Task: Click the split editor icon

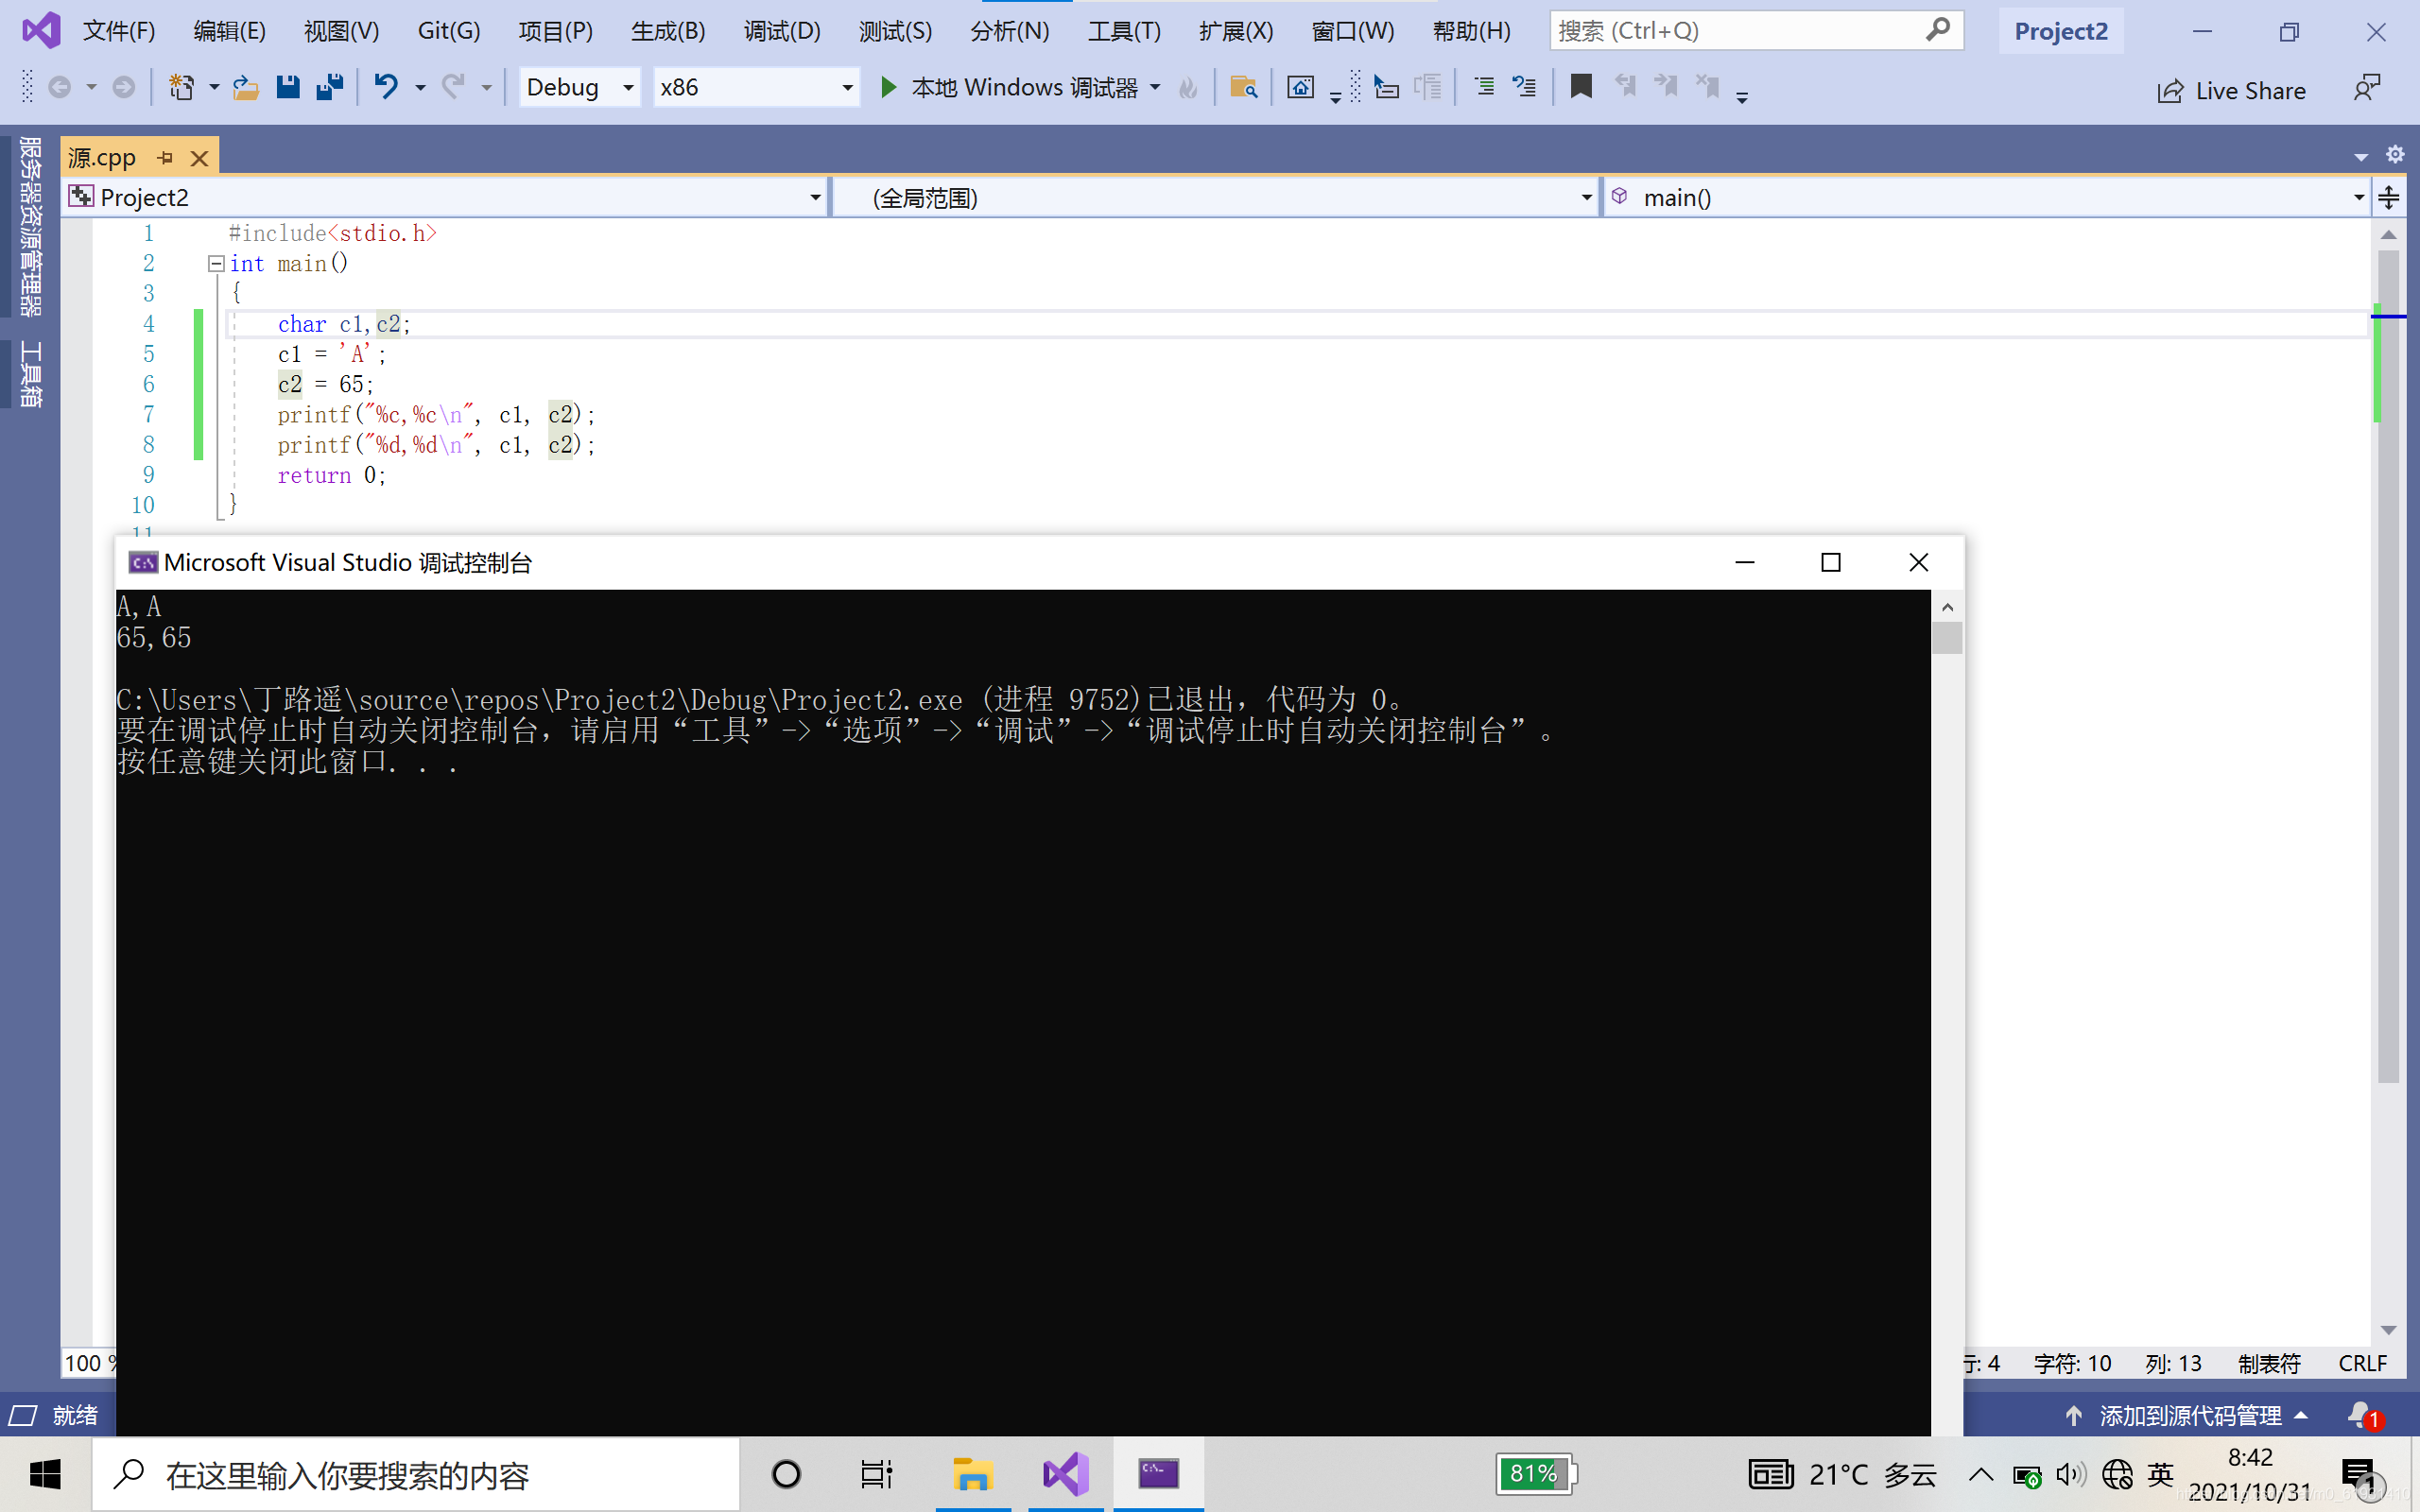Action: coord(2389,198)
